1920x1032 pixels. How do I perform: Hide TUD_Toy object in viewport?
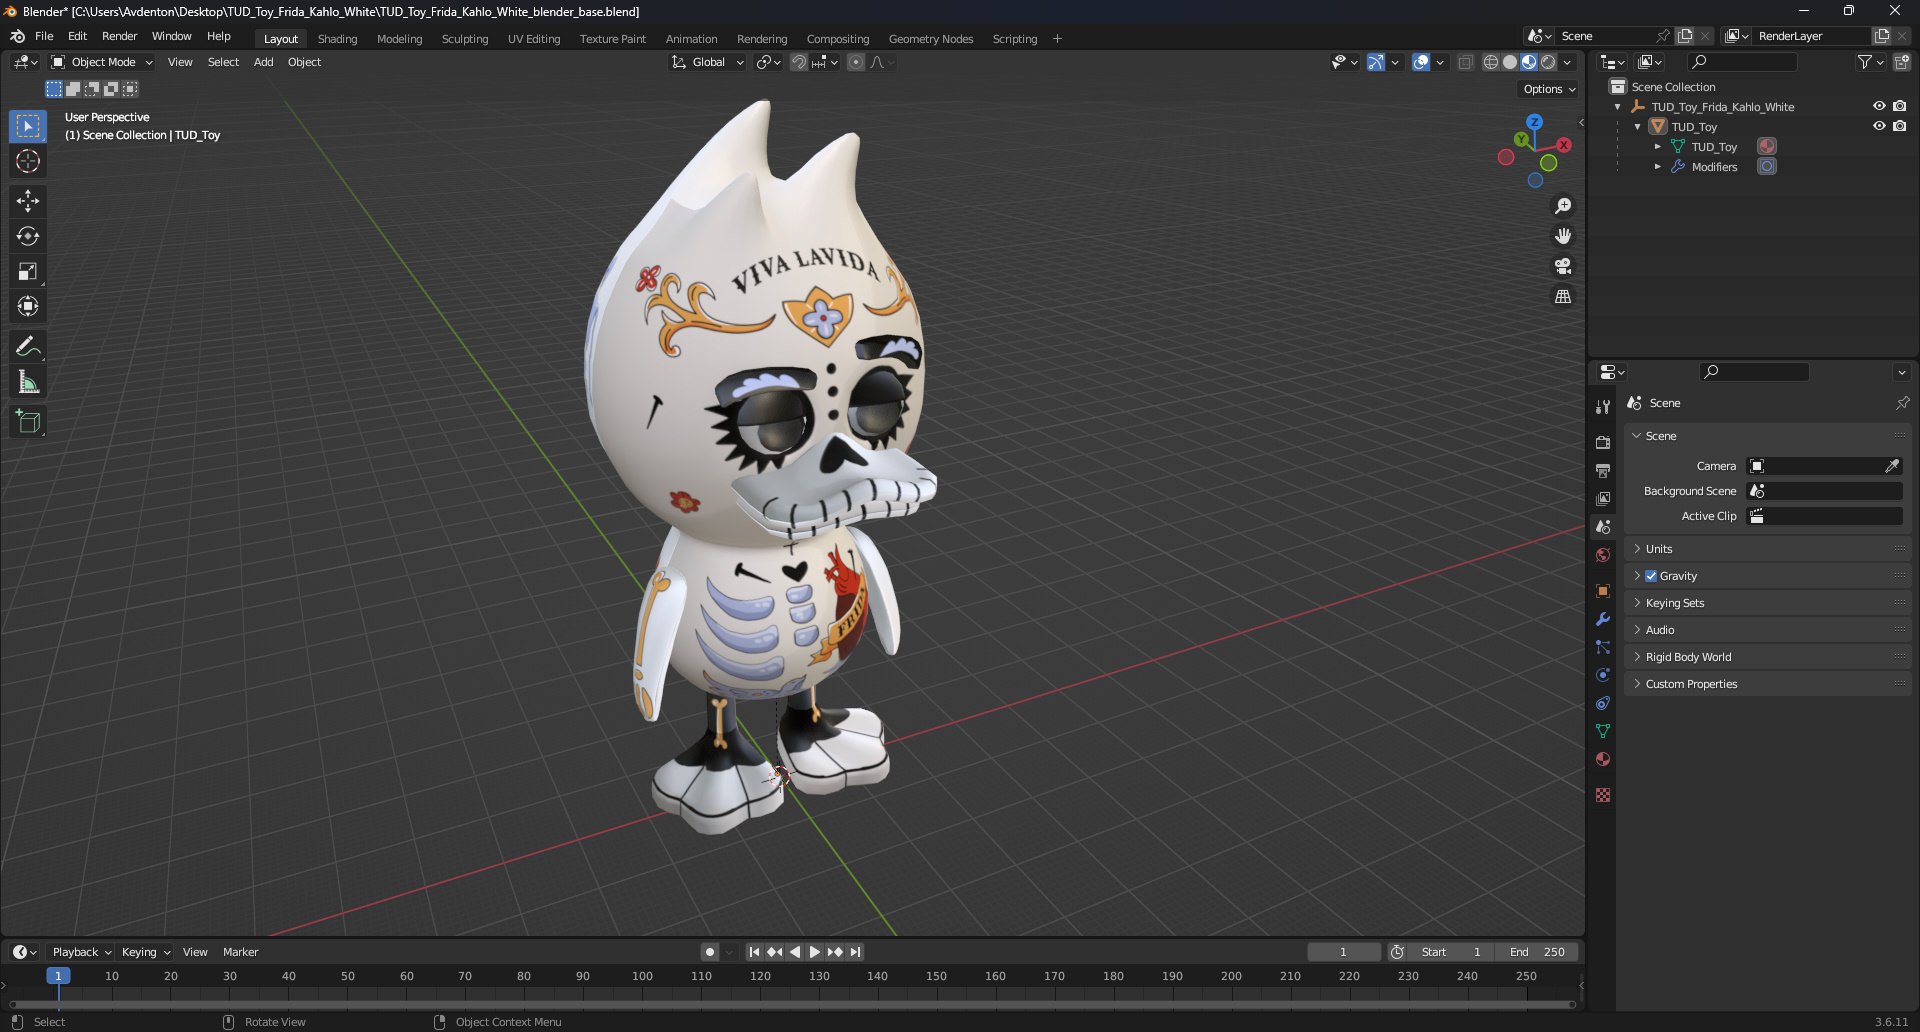click(x=1879, y=126)
